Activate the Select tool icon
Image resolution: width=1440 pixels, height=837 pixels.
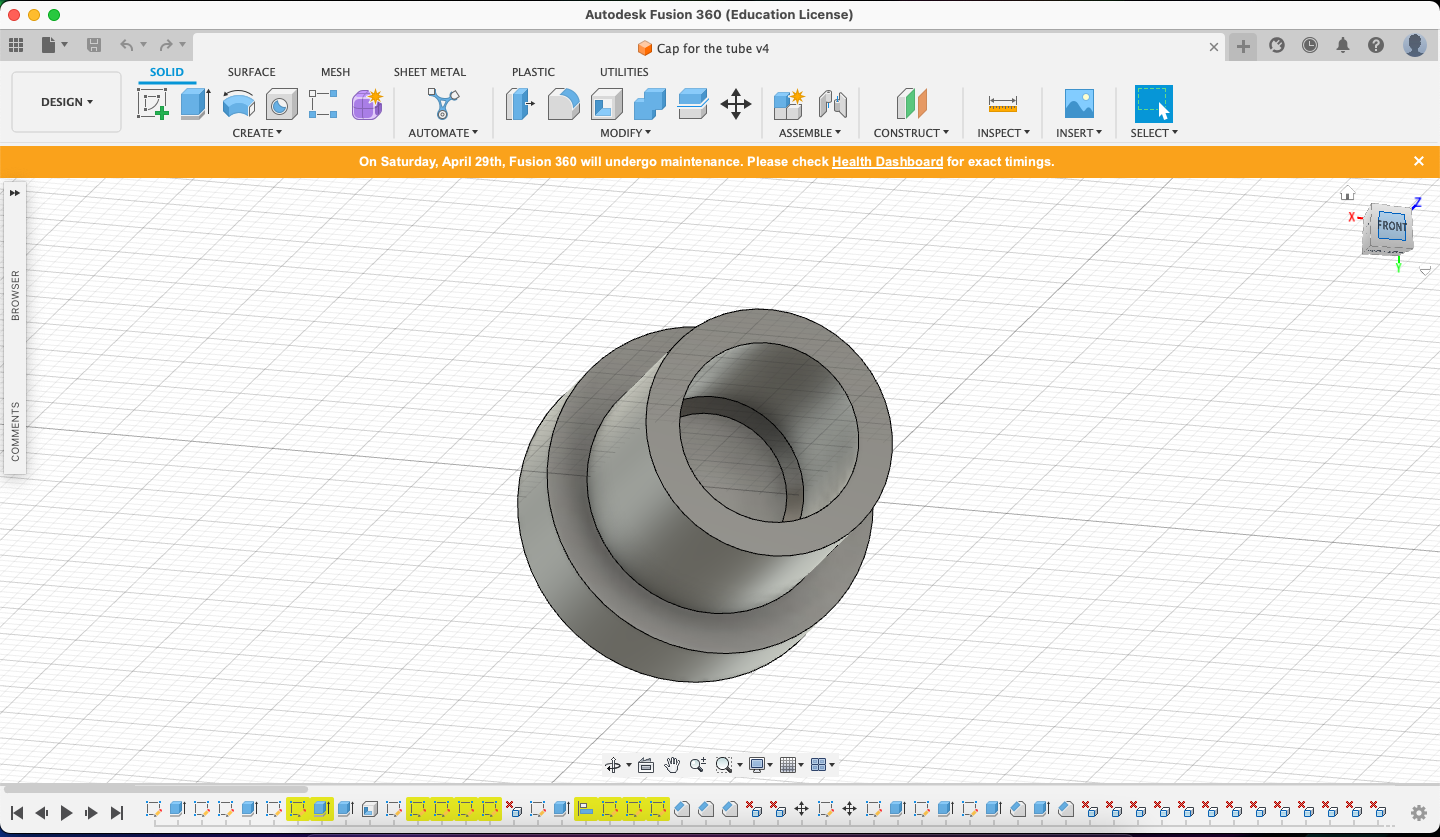(1153, 104)
